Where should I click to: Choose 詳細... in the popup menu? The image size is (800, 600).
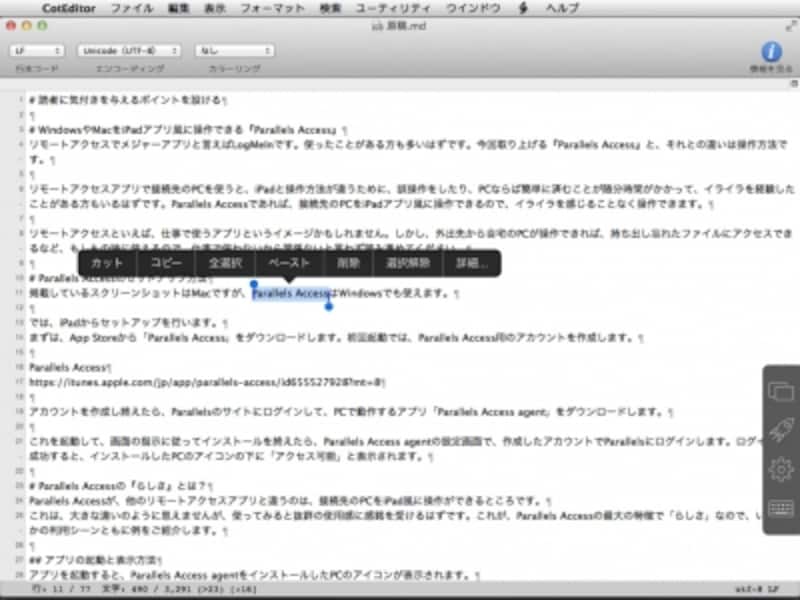click(471, 263)
